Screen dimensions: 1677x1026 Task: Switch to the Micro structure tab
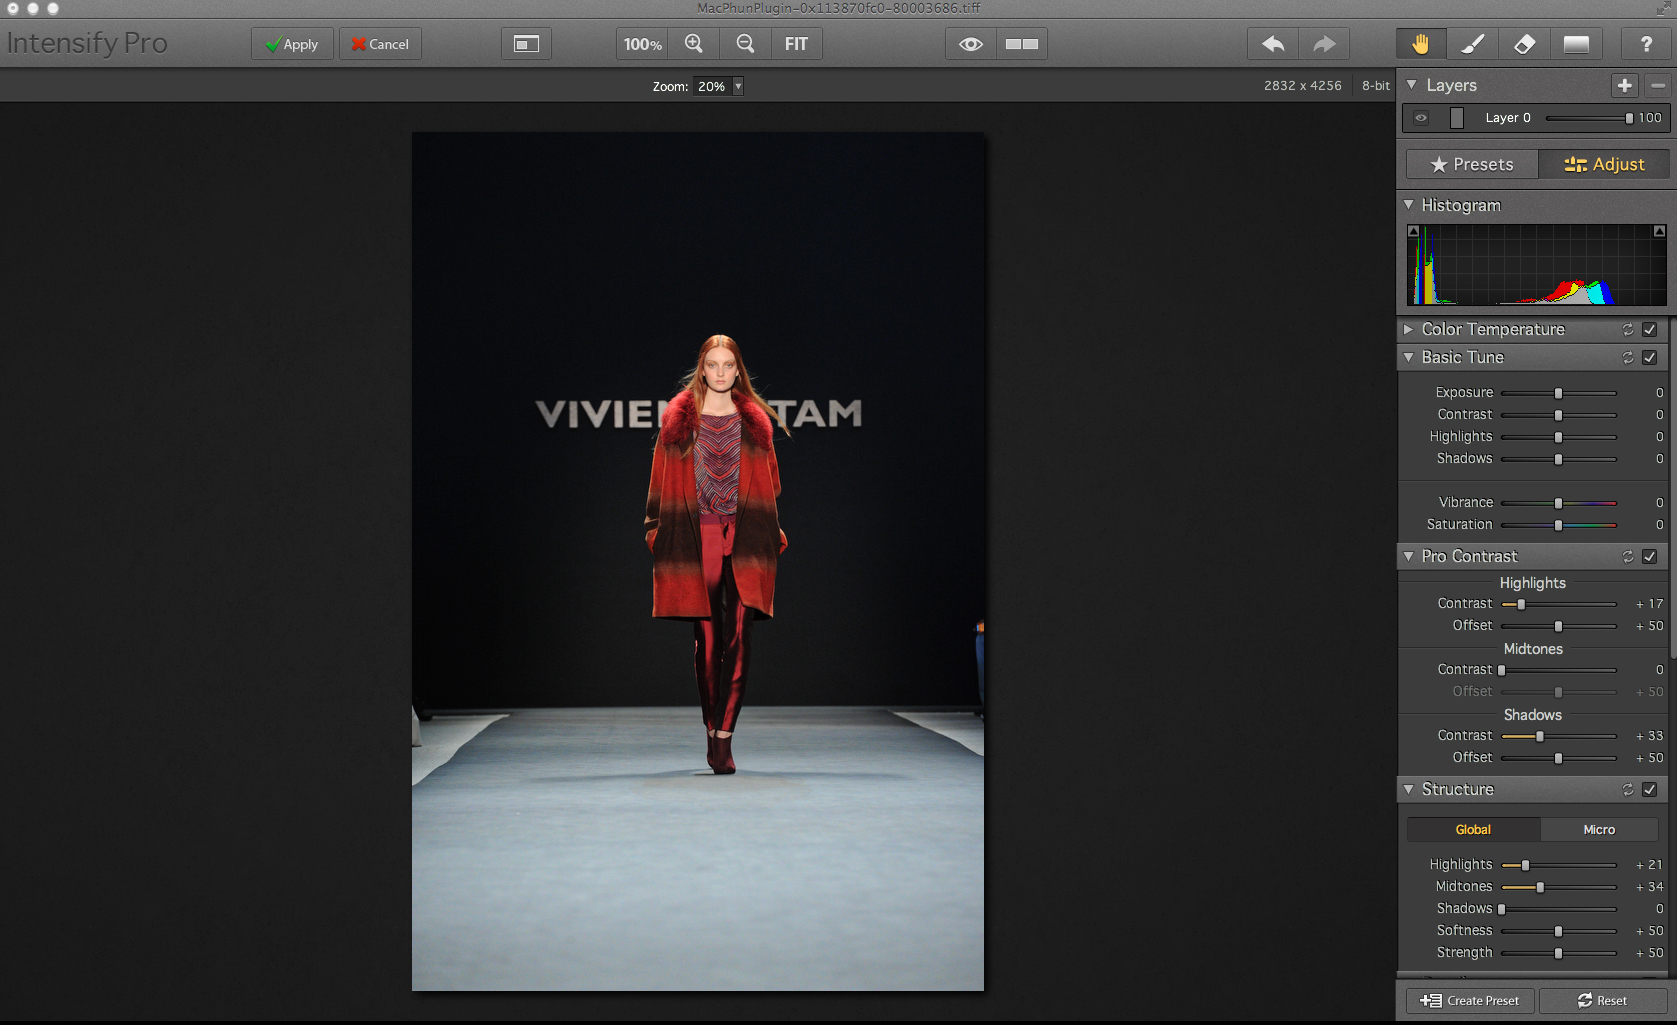(x=1598, y=830)
